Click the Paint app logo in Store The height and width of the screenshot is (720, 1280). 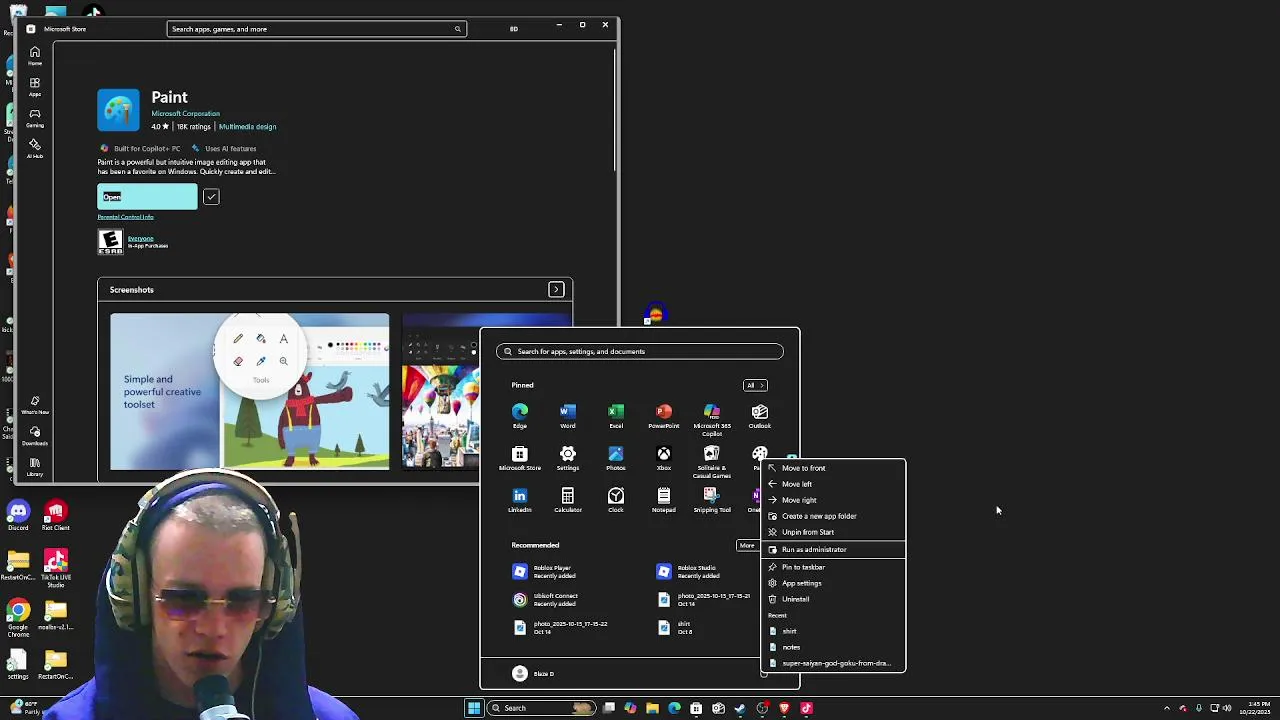pyautogui.click(x=118, y=110)
